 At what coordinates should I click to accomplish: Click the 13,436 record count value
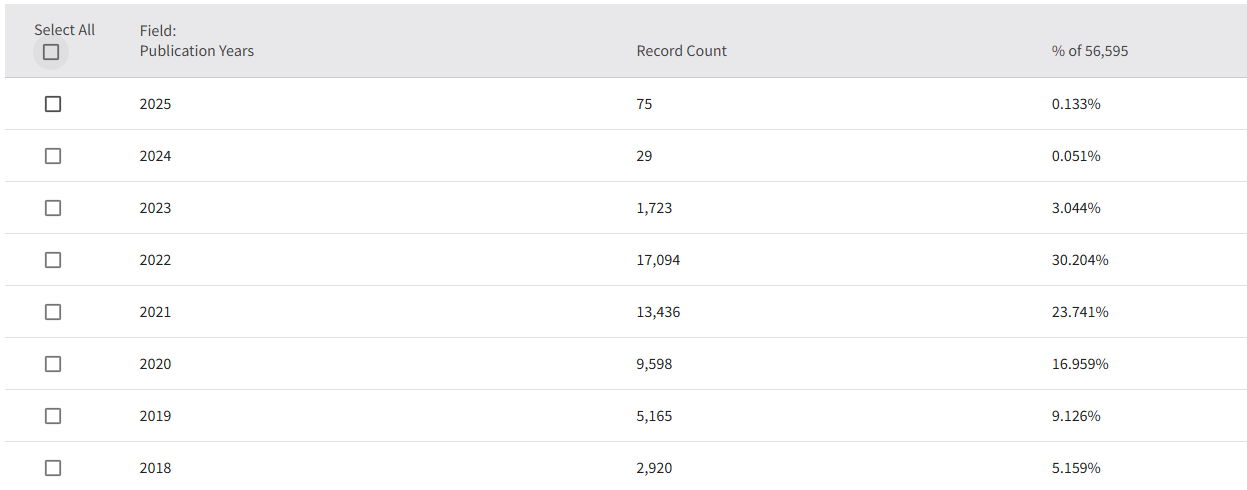click(x=658, y=312)
